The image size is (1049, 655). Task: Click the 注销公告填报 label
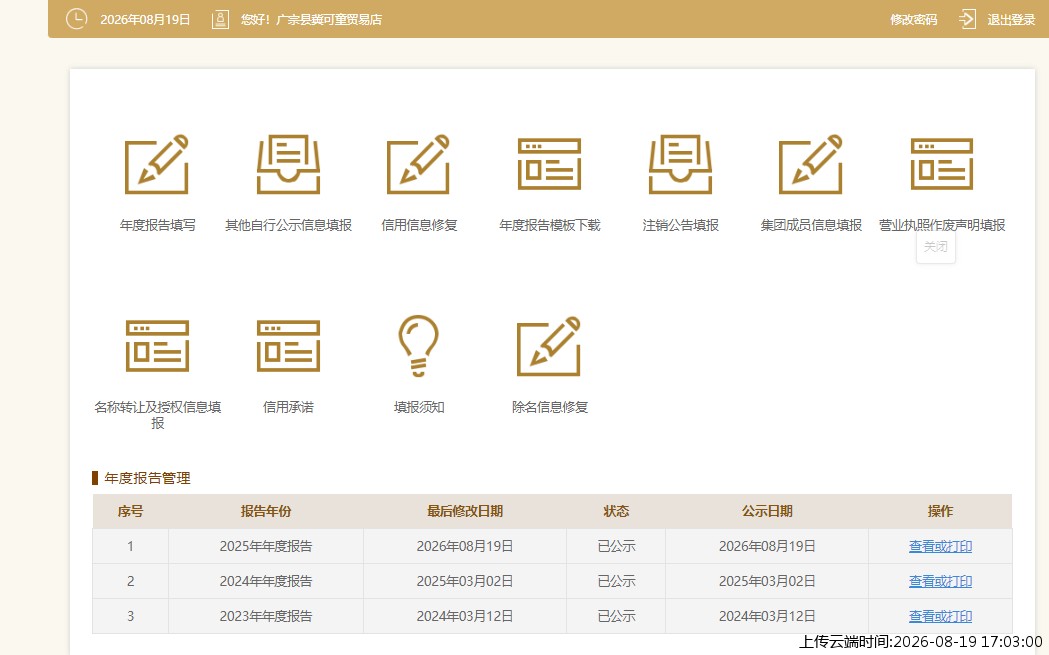click(680, 225)
